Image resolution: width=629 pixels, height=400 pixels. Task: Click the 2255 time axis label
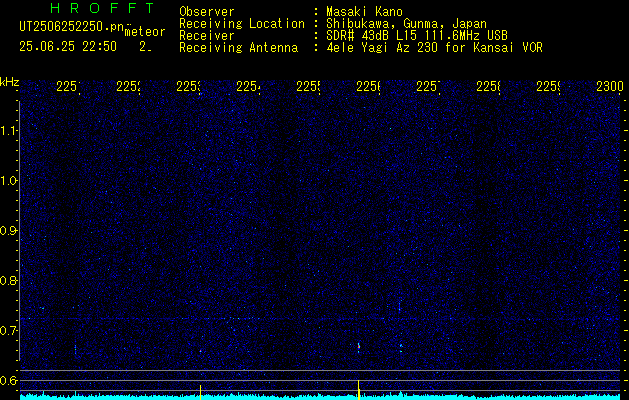pos(308,87)
